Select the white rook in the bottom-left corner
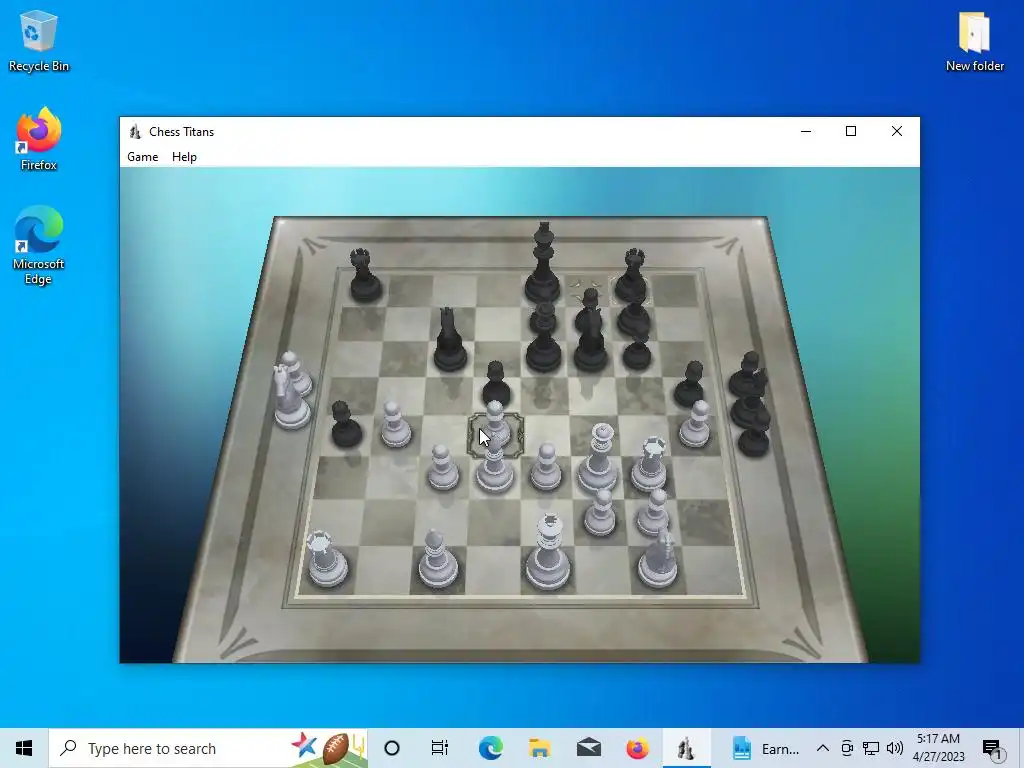 pos(326,558)
